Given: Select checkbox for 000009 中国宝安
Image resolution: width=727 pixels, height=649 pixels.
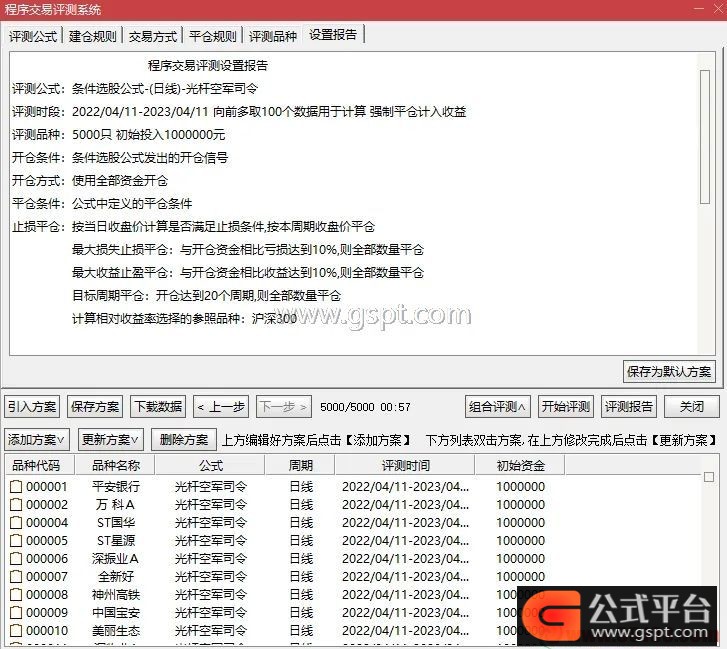Looking at the screenshot, I should 16,612.
